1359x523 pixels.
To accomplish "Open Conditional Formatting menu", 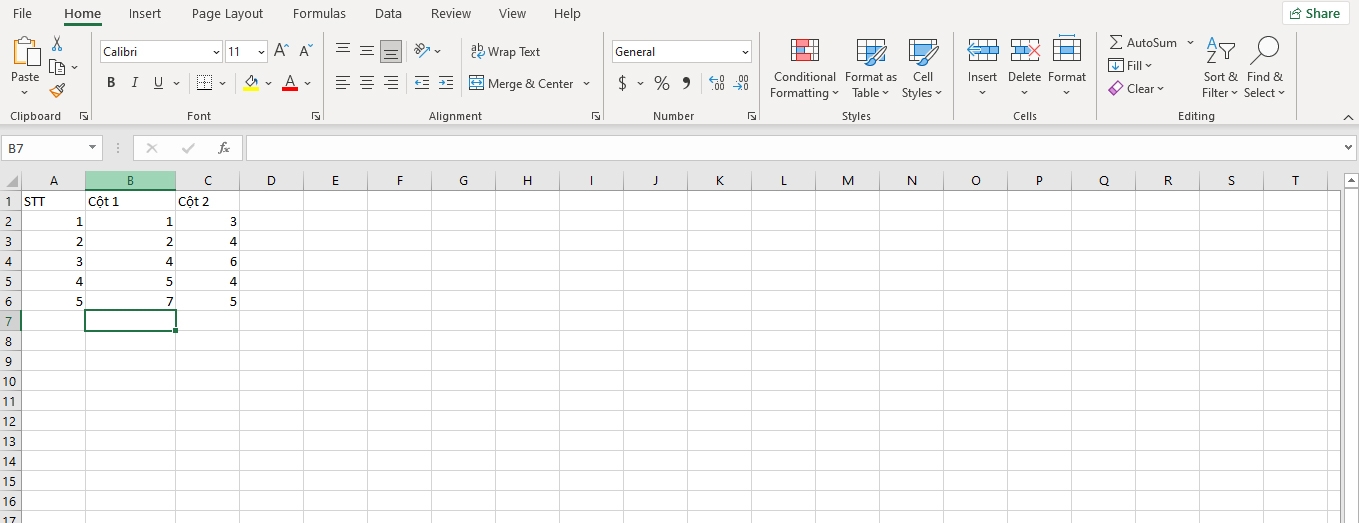I will (x=804, y=69).
